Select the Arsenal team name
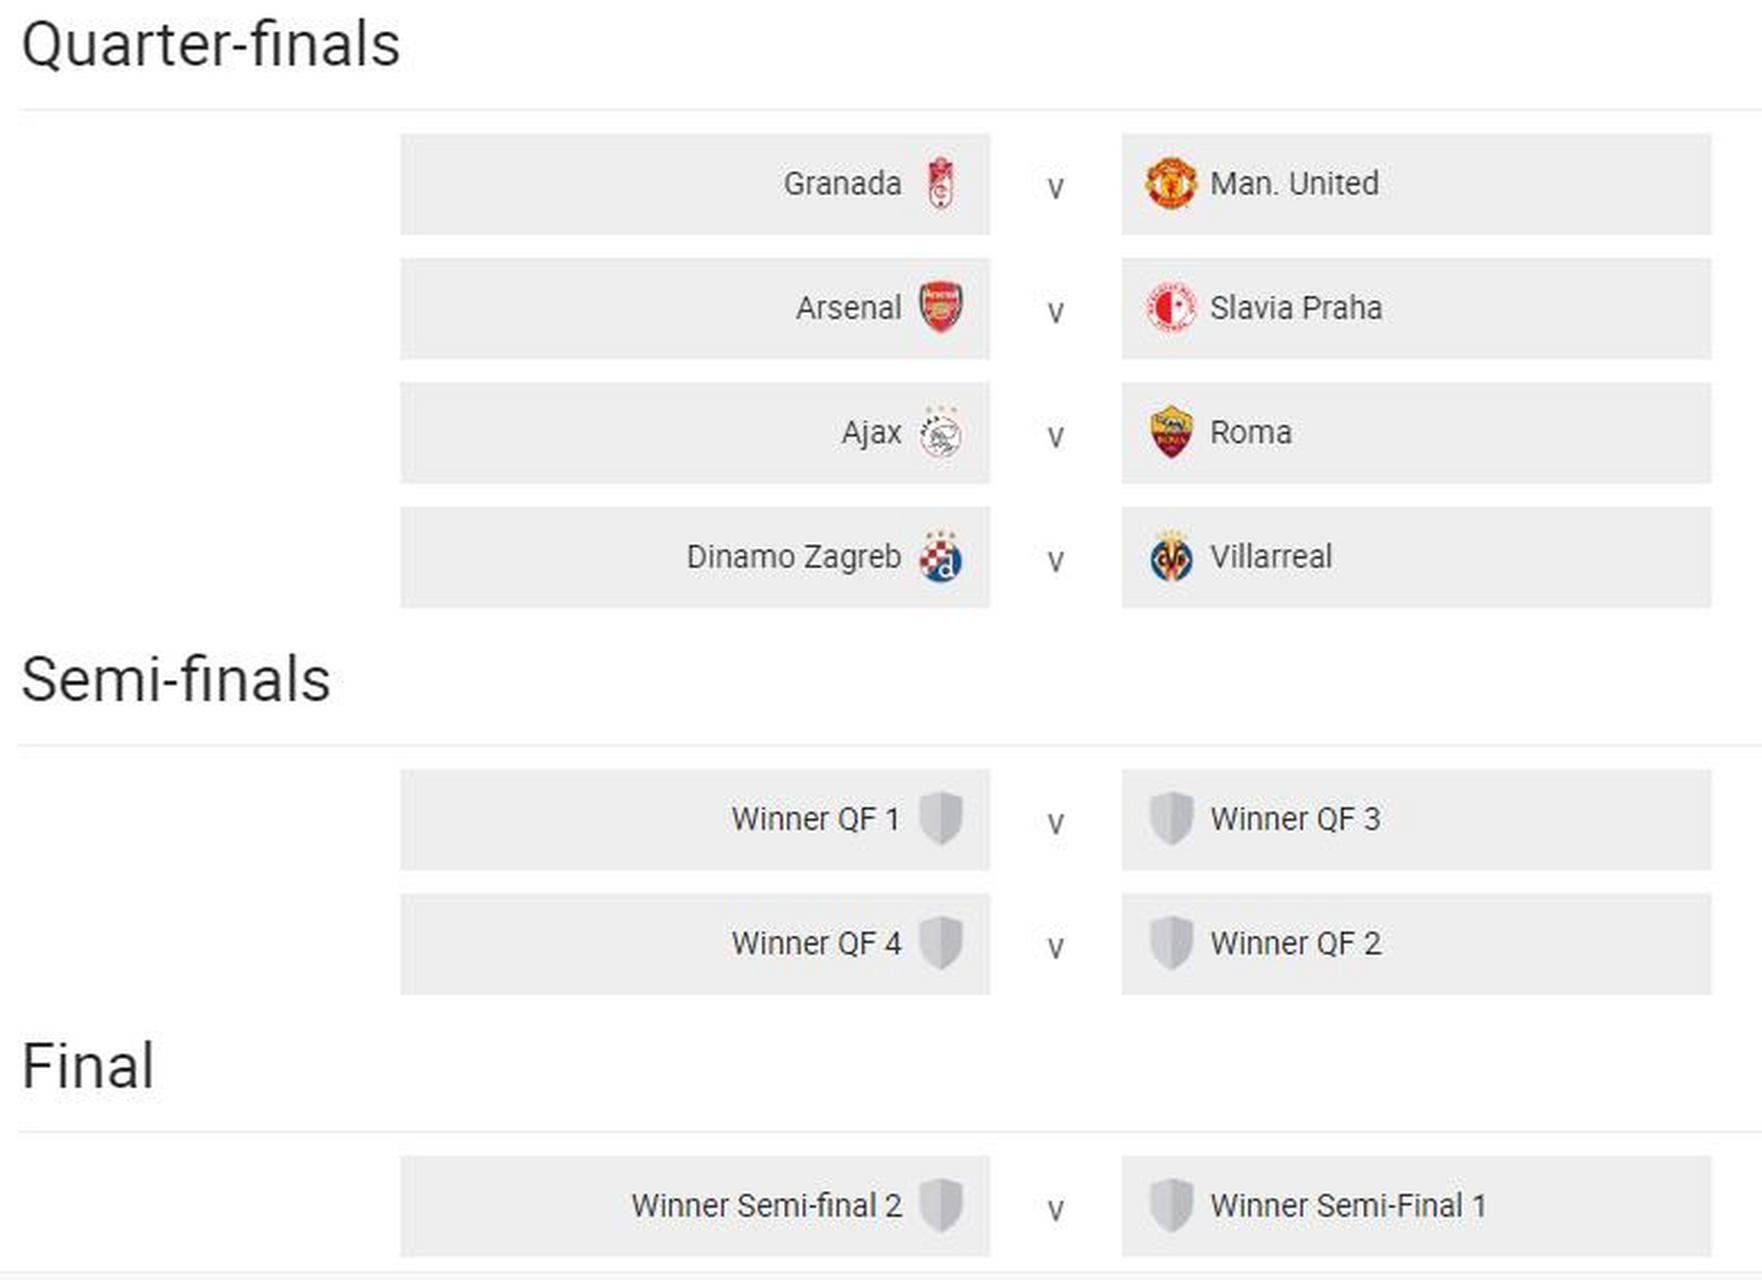 (x=848, y=308)
